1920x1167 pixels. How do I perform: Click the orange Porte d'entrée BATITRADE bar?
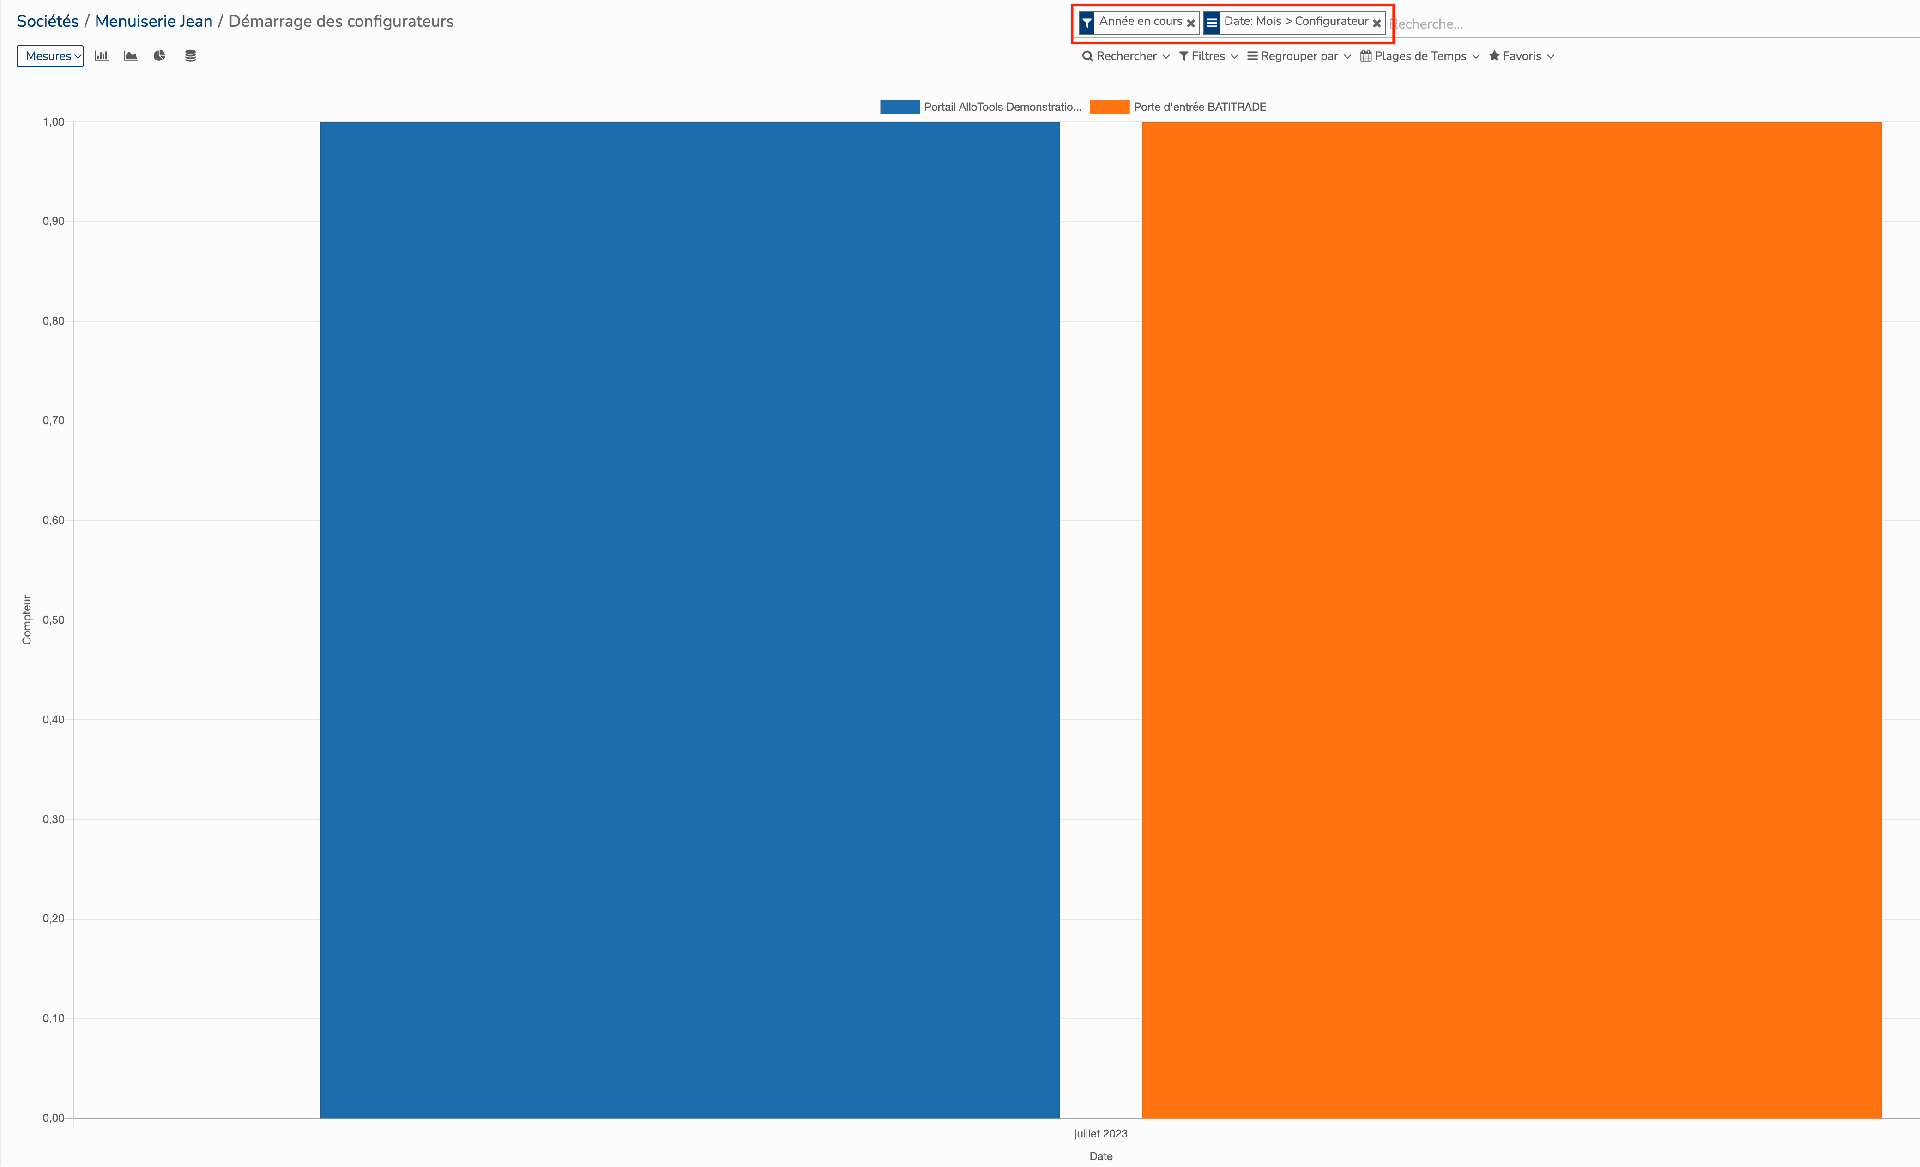[1512, 620]
